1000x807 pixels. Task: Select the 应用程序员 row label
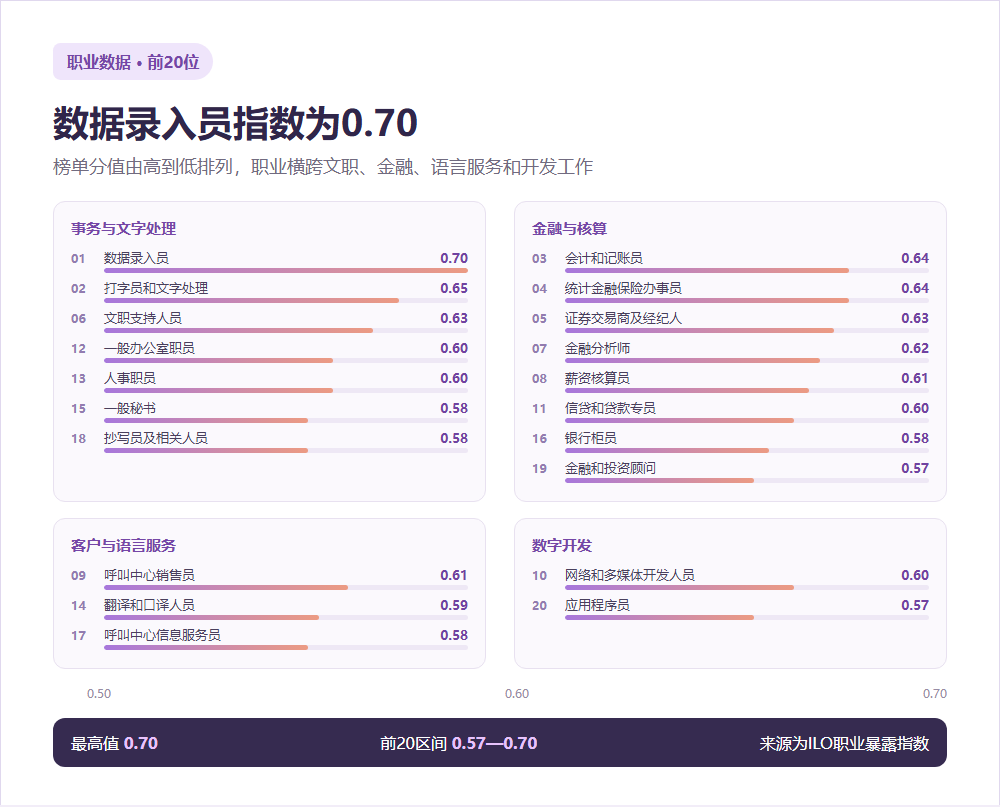(598, 605)
